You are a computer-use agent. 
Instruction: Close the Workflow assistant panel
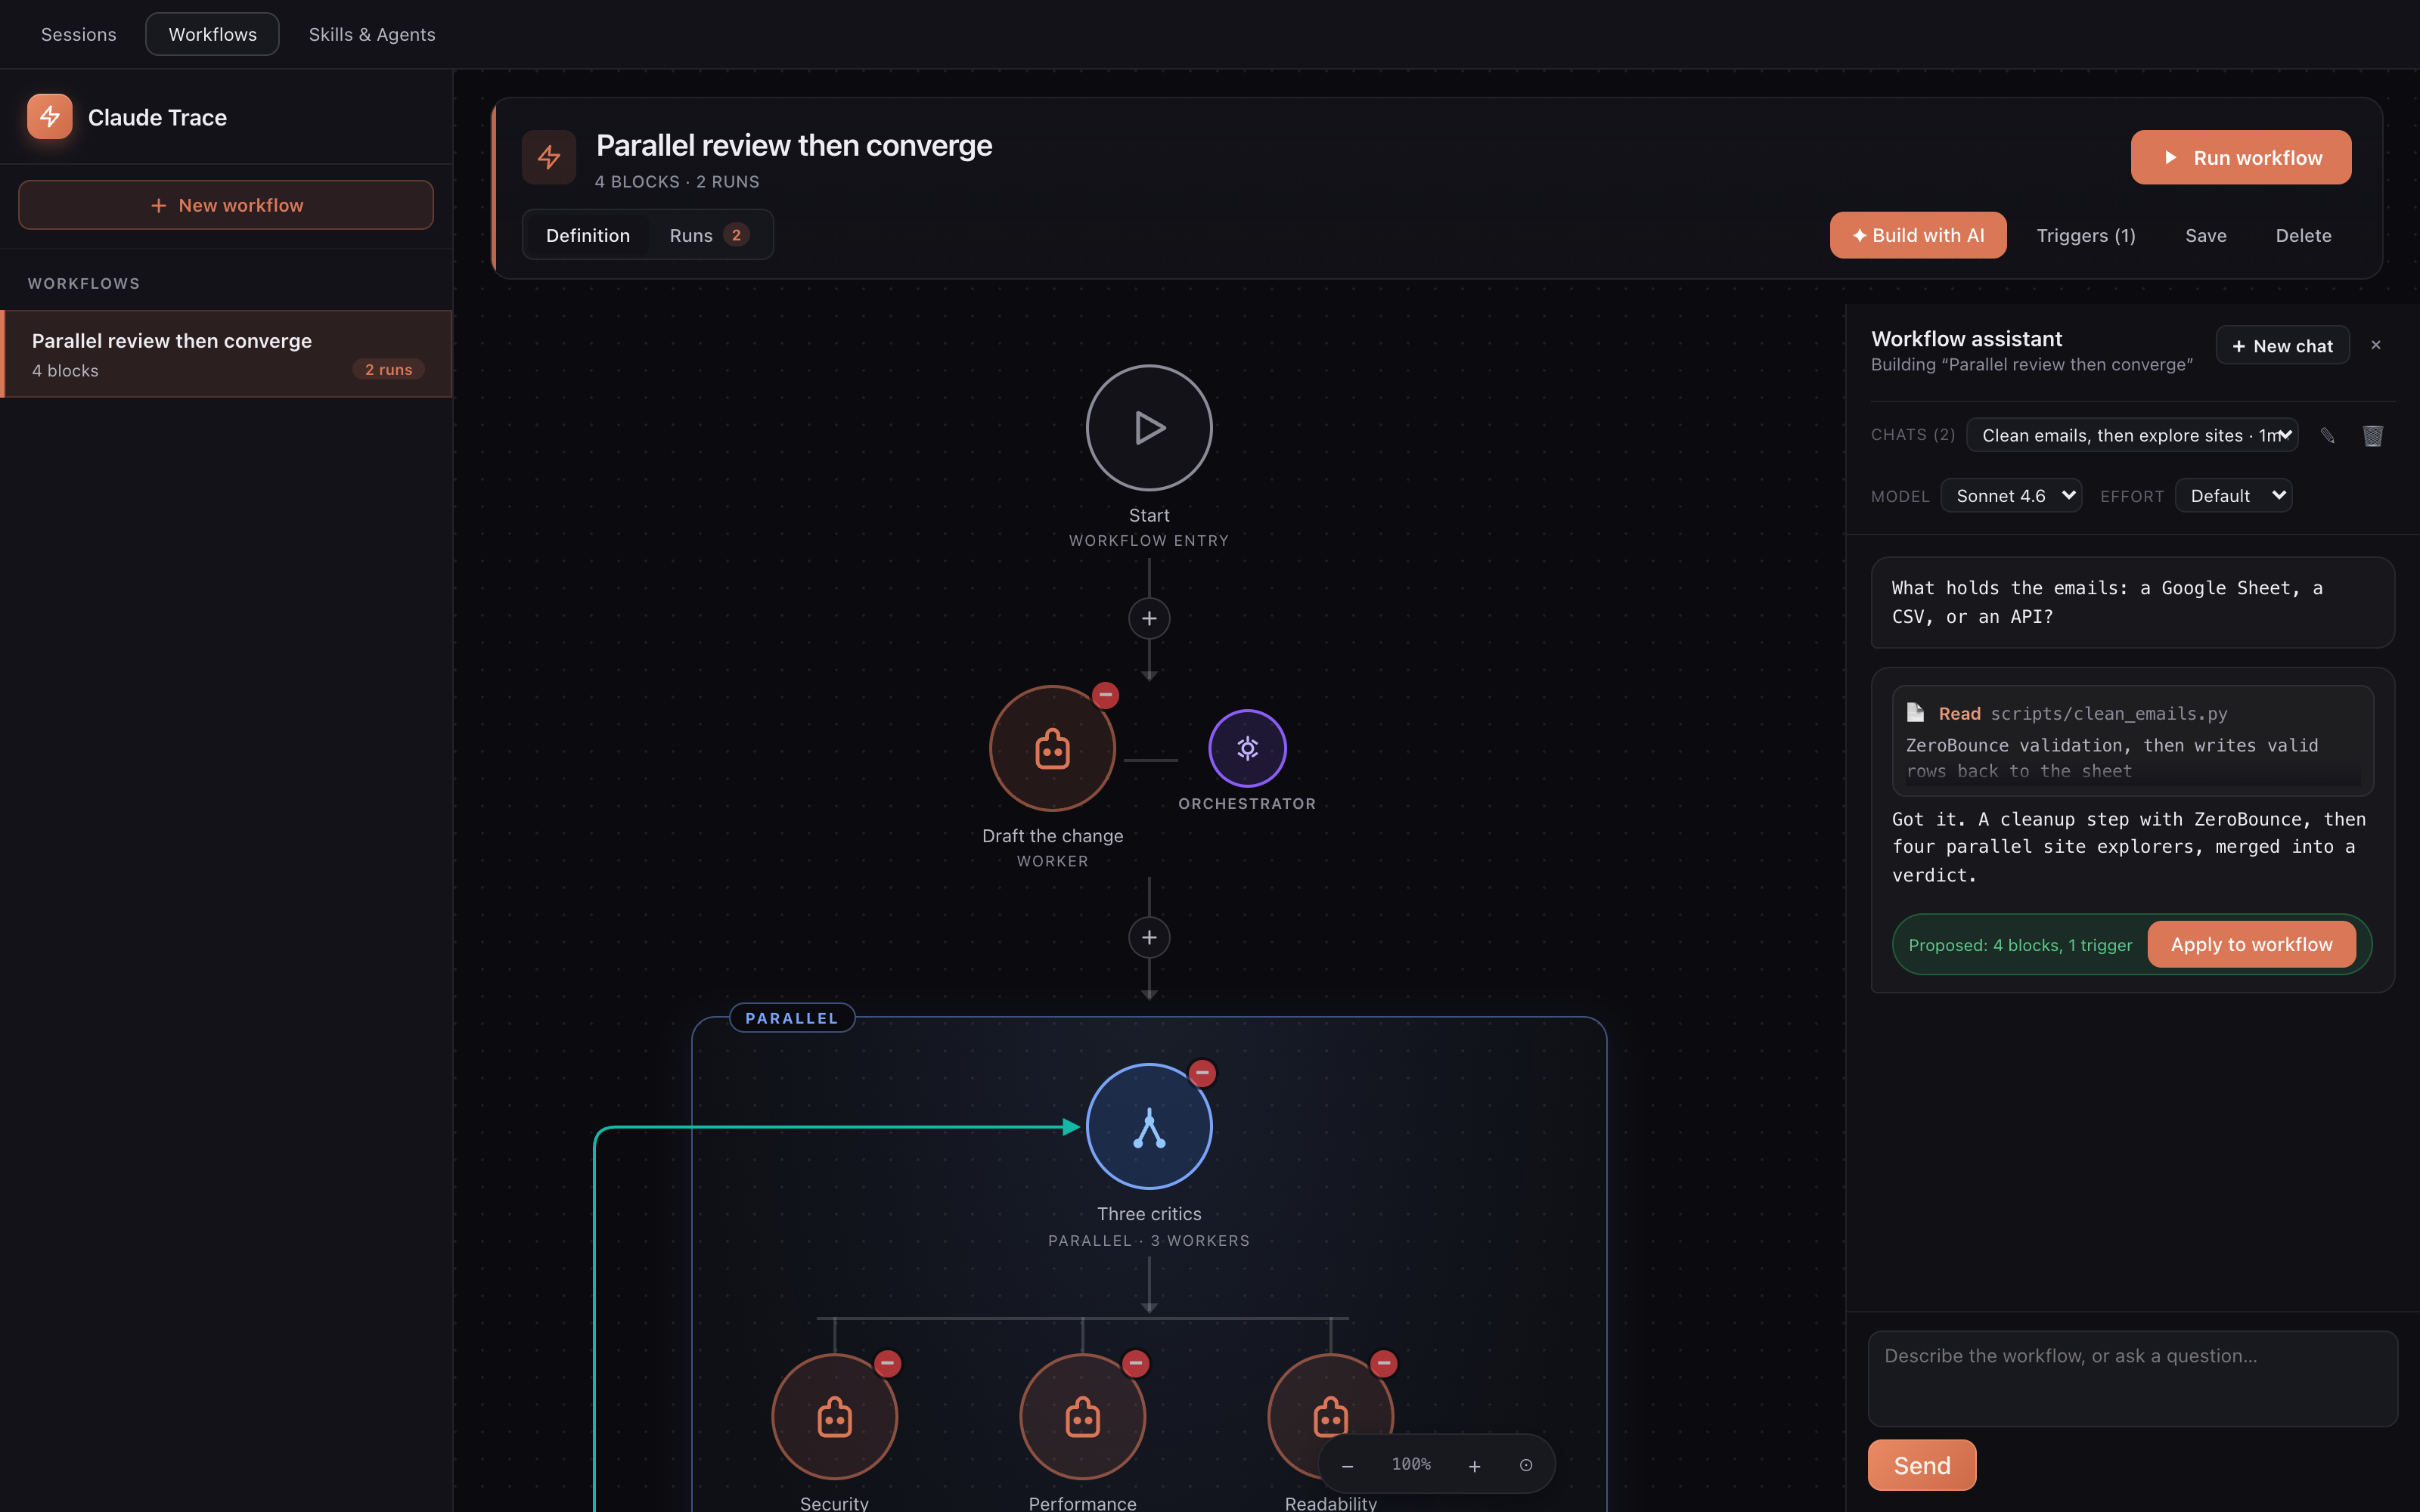2376,345
